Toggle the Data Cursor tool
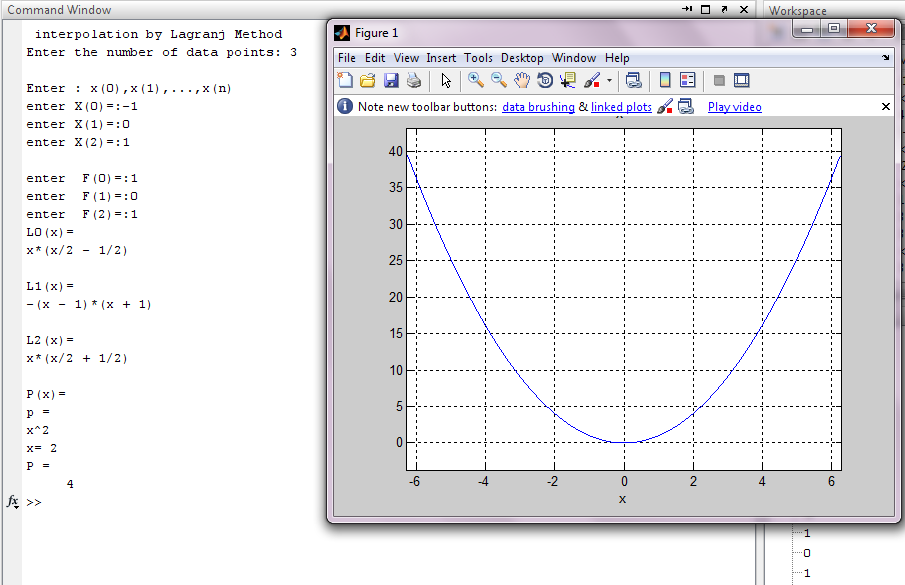The height and width of the screenshot is (585, 905). point(568,81)
